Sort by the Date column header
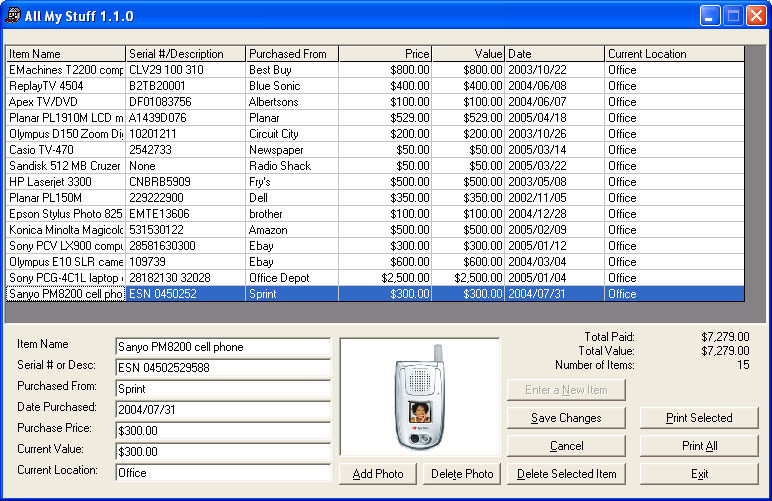This screenshot has width=772, height=501. [x=555, y=54]
